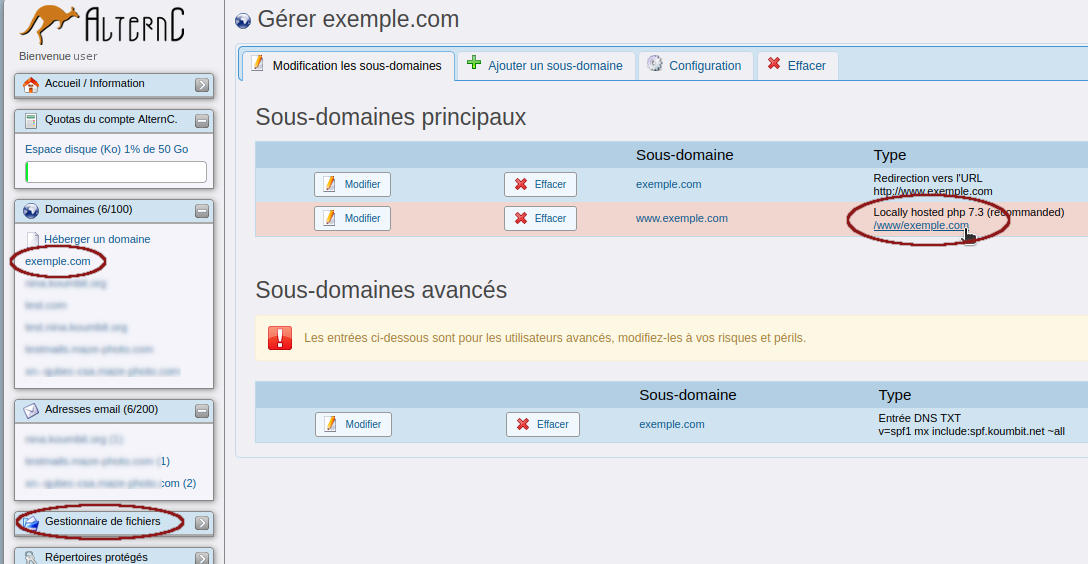Open the red-cross Effacer tab
1088x564 pixels.
pos(797,66)
